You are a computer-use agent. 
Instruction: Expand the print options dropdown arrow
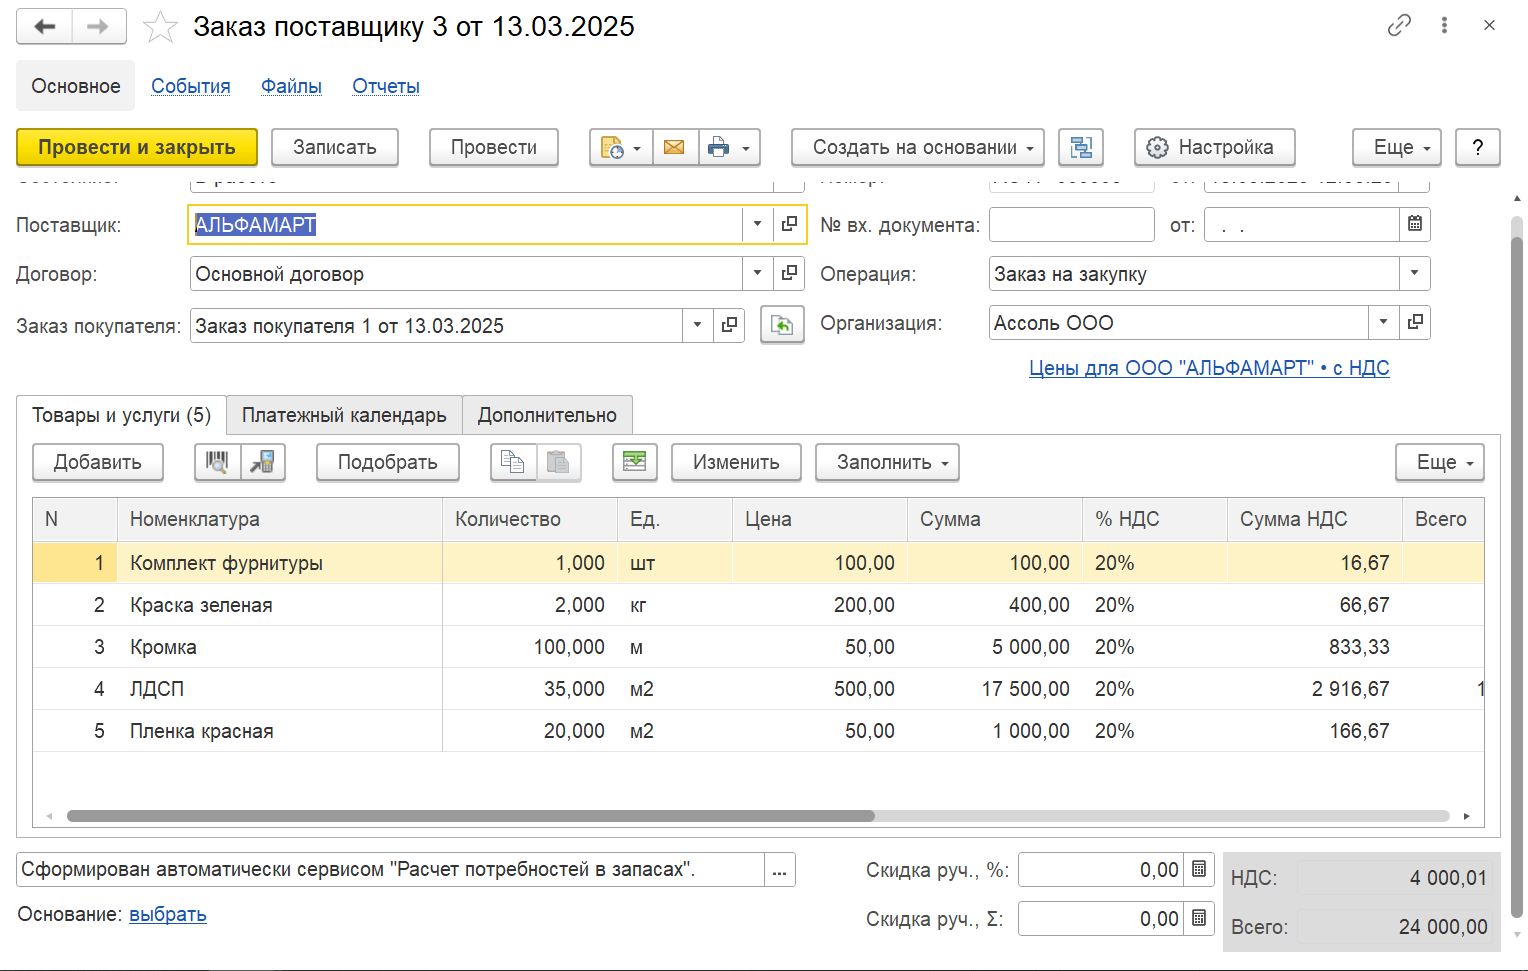746,148
